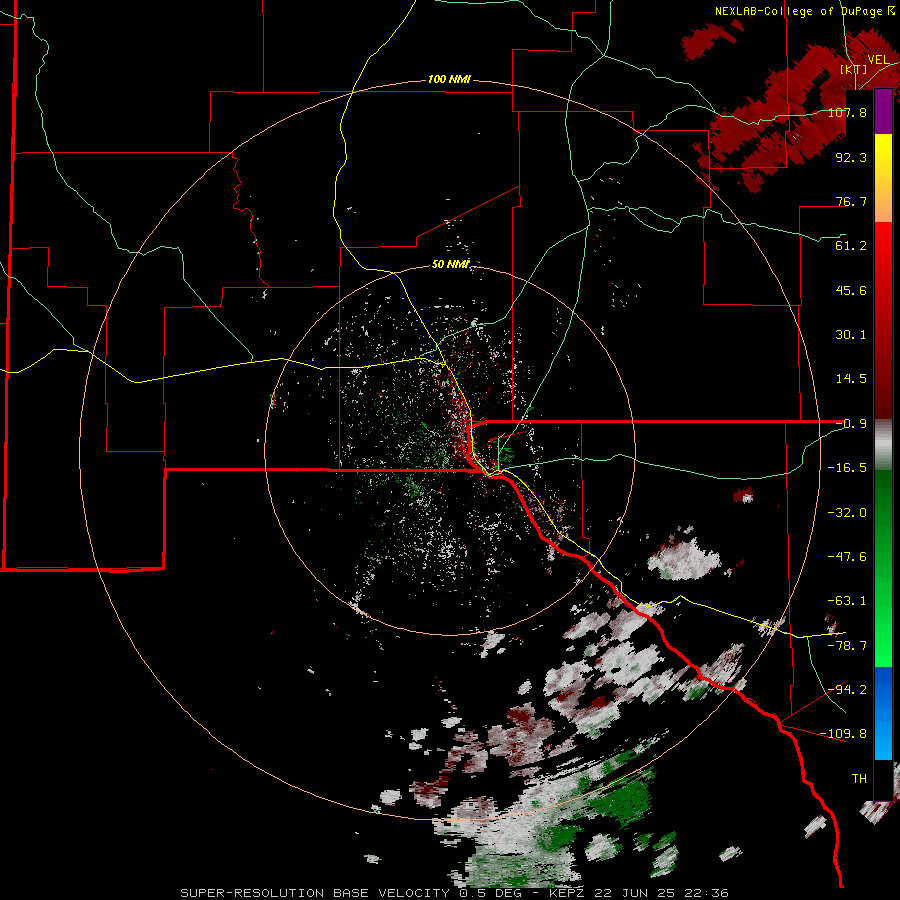Viewport: 900px width, 900px height.
Task: Click the -63.1 value on velocity scale
Action: [x=847, y=600]
